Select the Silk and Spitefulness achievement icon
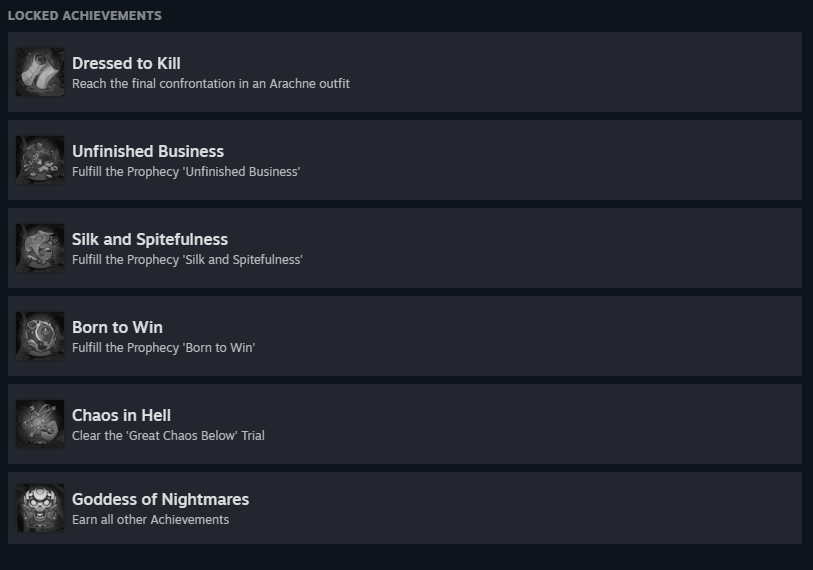 (40, 248)
